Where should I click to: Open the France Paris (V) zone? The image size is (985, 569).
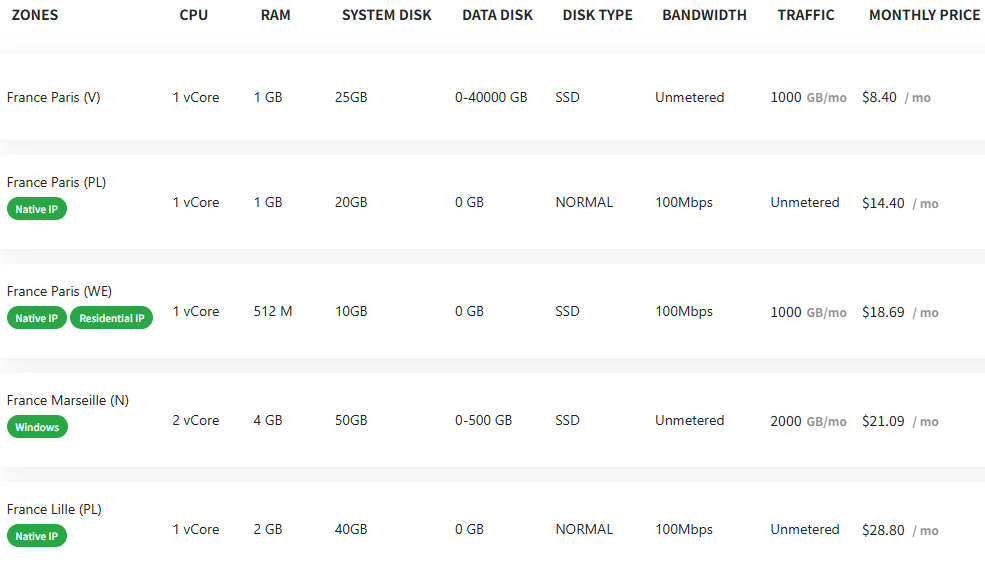(53, 97)
